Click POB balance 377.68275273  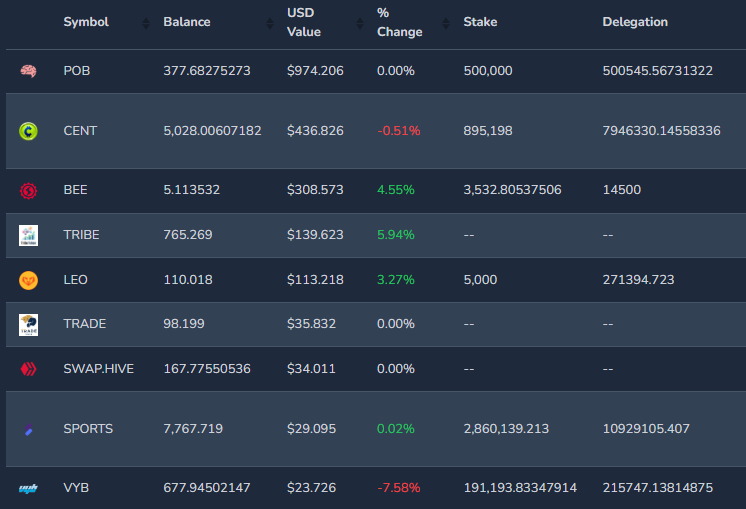click(207, 71)
